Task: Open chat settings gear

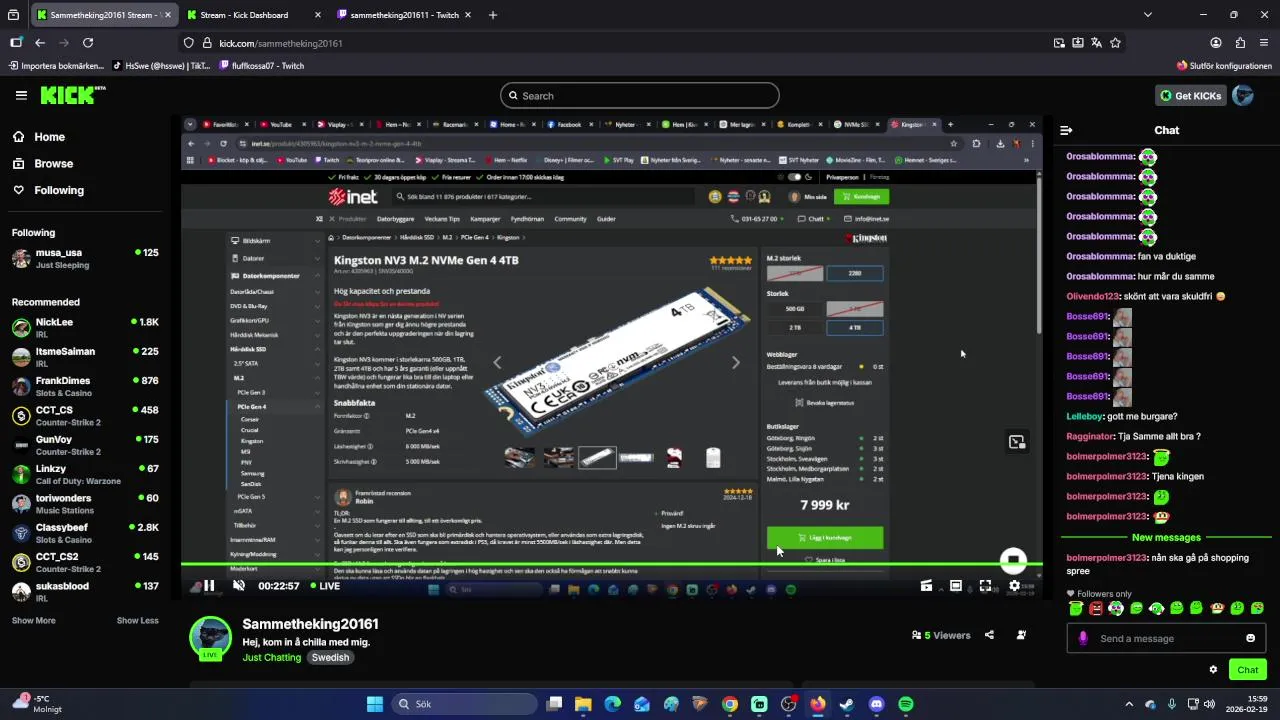Action: pos(1213,670)
